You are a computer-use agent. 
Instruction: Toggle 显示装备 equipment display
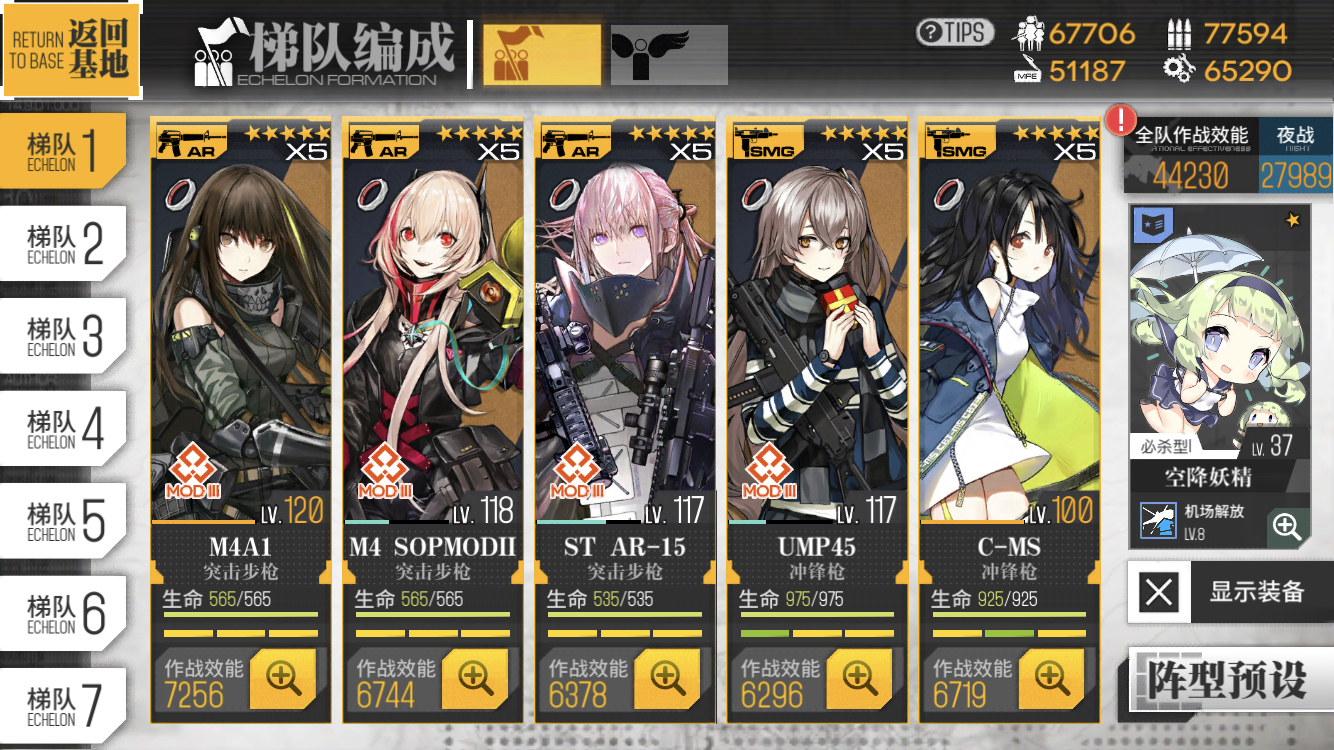[1230, 592]
